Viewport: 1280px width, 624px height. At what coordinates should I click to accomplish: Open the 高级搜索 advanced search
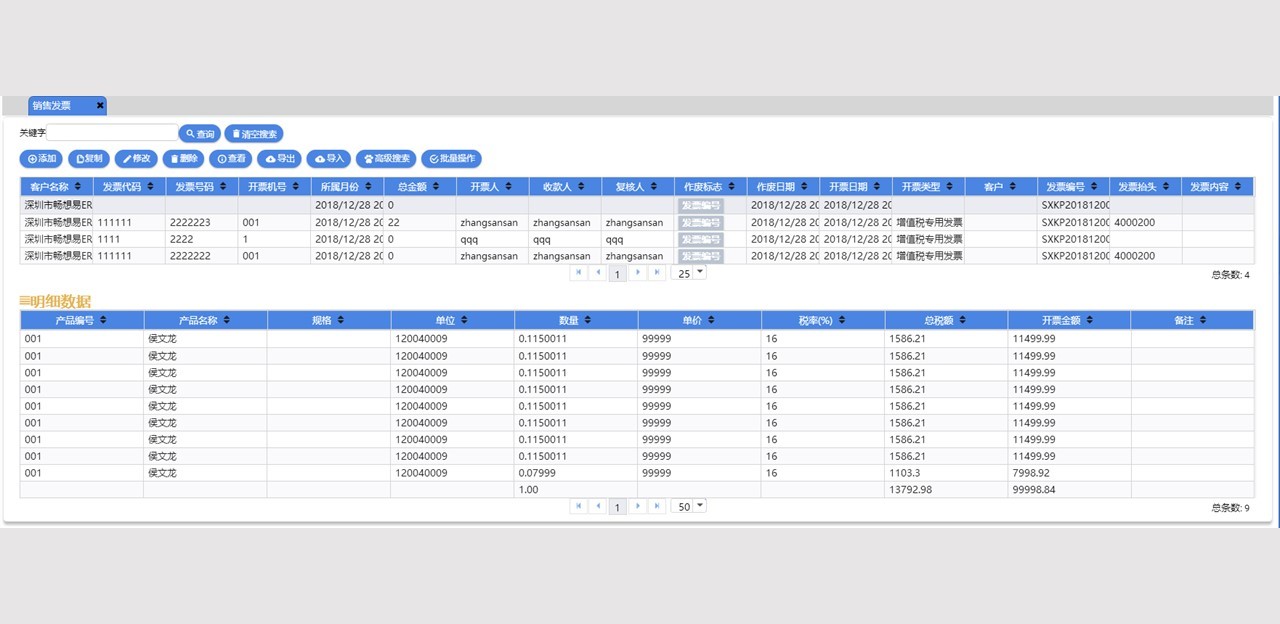click(x=386, y=159)
